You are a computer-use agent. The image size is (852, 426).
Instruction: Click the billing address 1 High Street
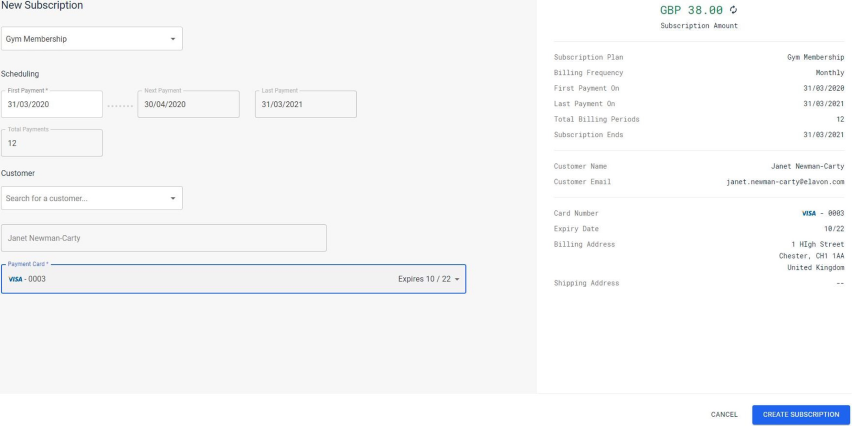(817, 244)
